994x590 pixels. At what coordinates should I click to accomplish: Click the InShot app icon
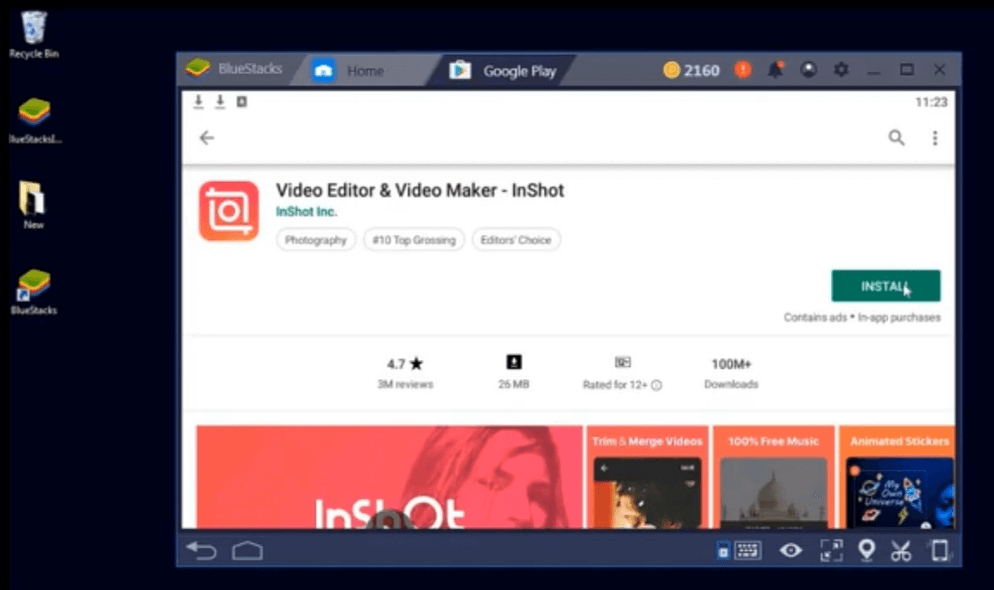pyautogui.click(x=229, y=211)
